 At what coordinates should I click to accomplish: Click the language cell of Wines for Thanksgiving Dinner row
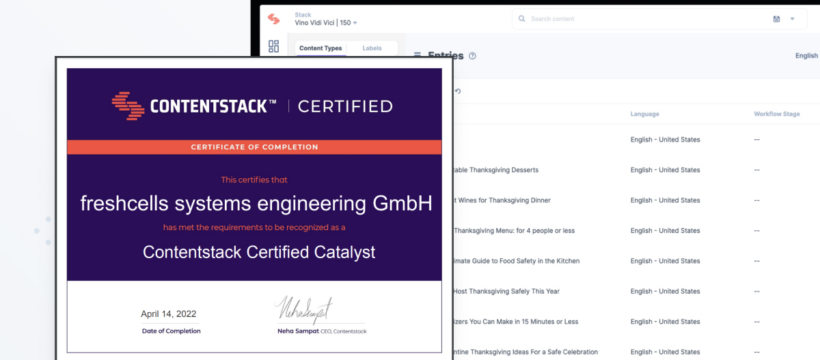pos(665,200)
